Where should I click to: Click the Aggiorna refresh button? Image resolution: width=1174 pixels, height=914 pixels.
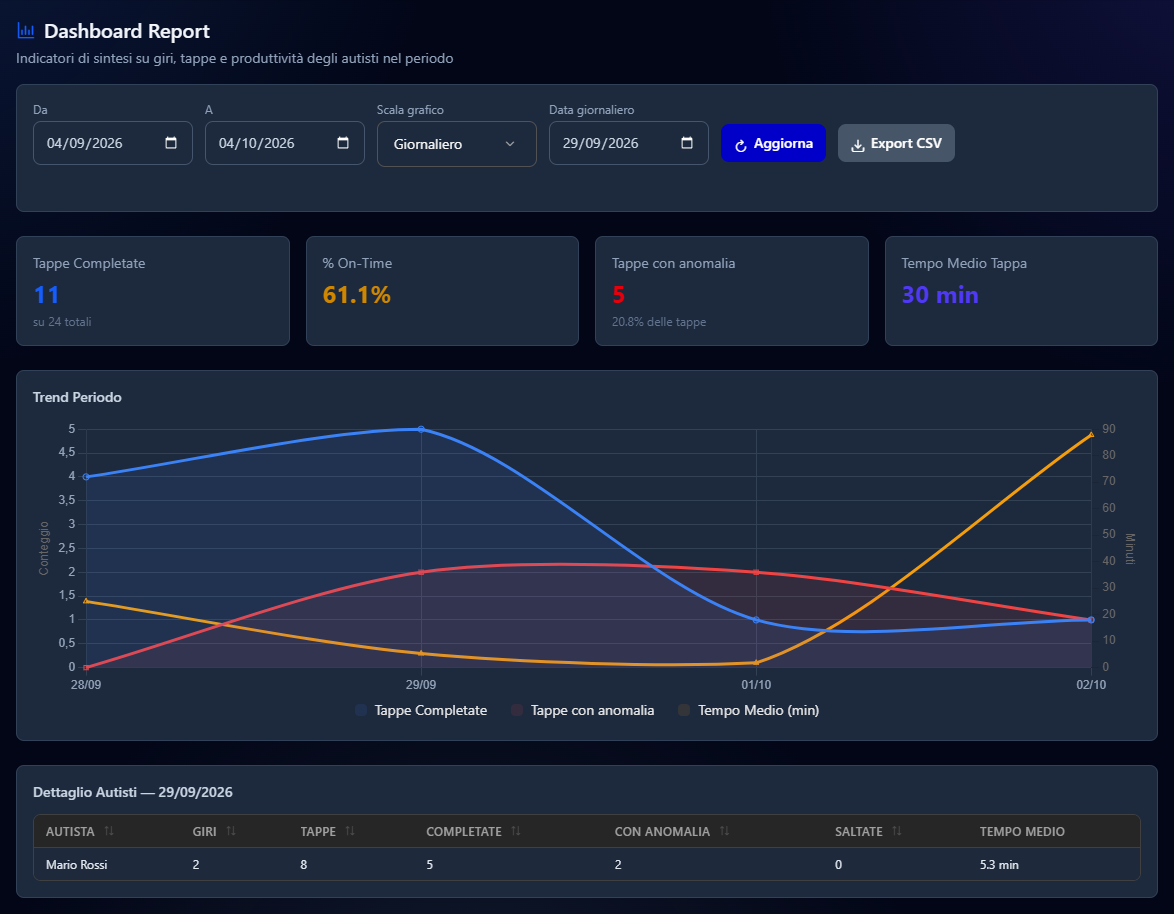coord(773,143)
